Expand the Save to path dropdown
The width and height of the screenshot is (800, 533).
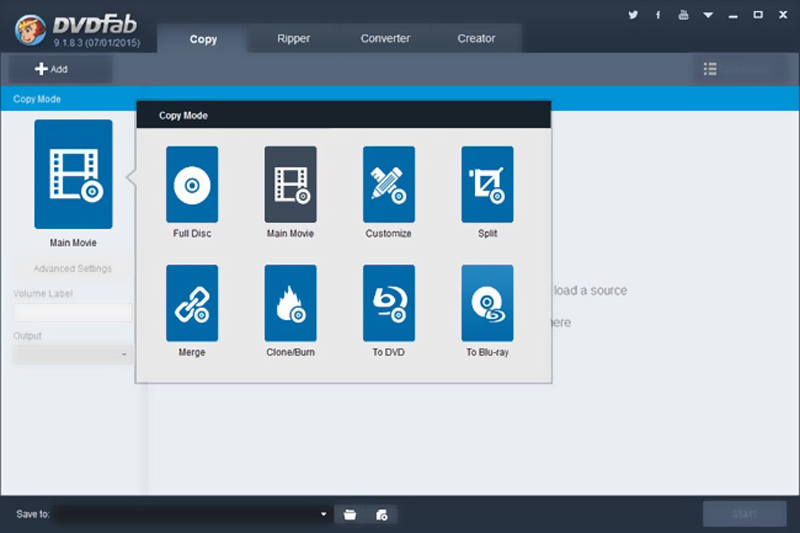point(323,514)
